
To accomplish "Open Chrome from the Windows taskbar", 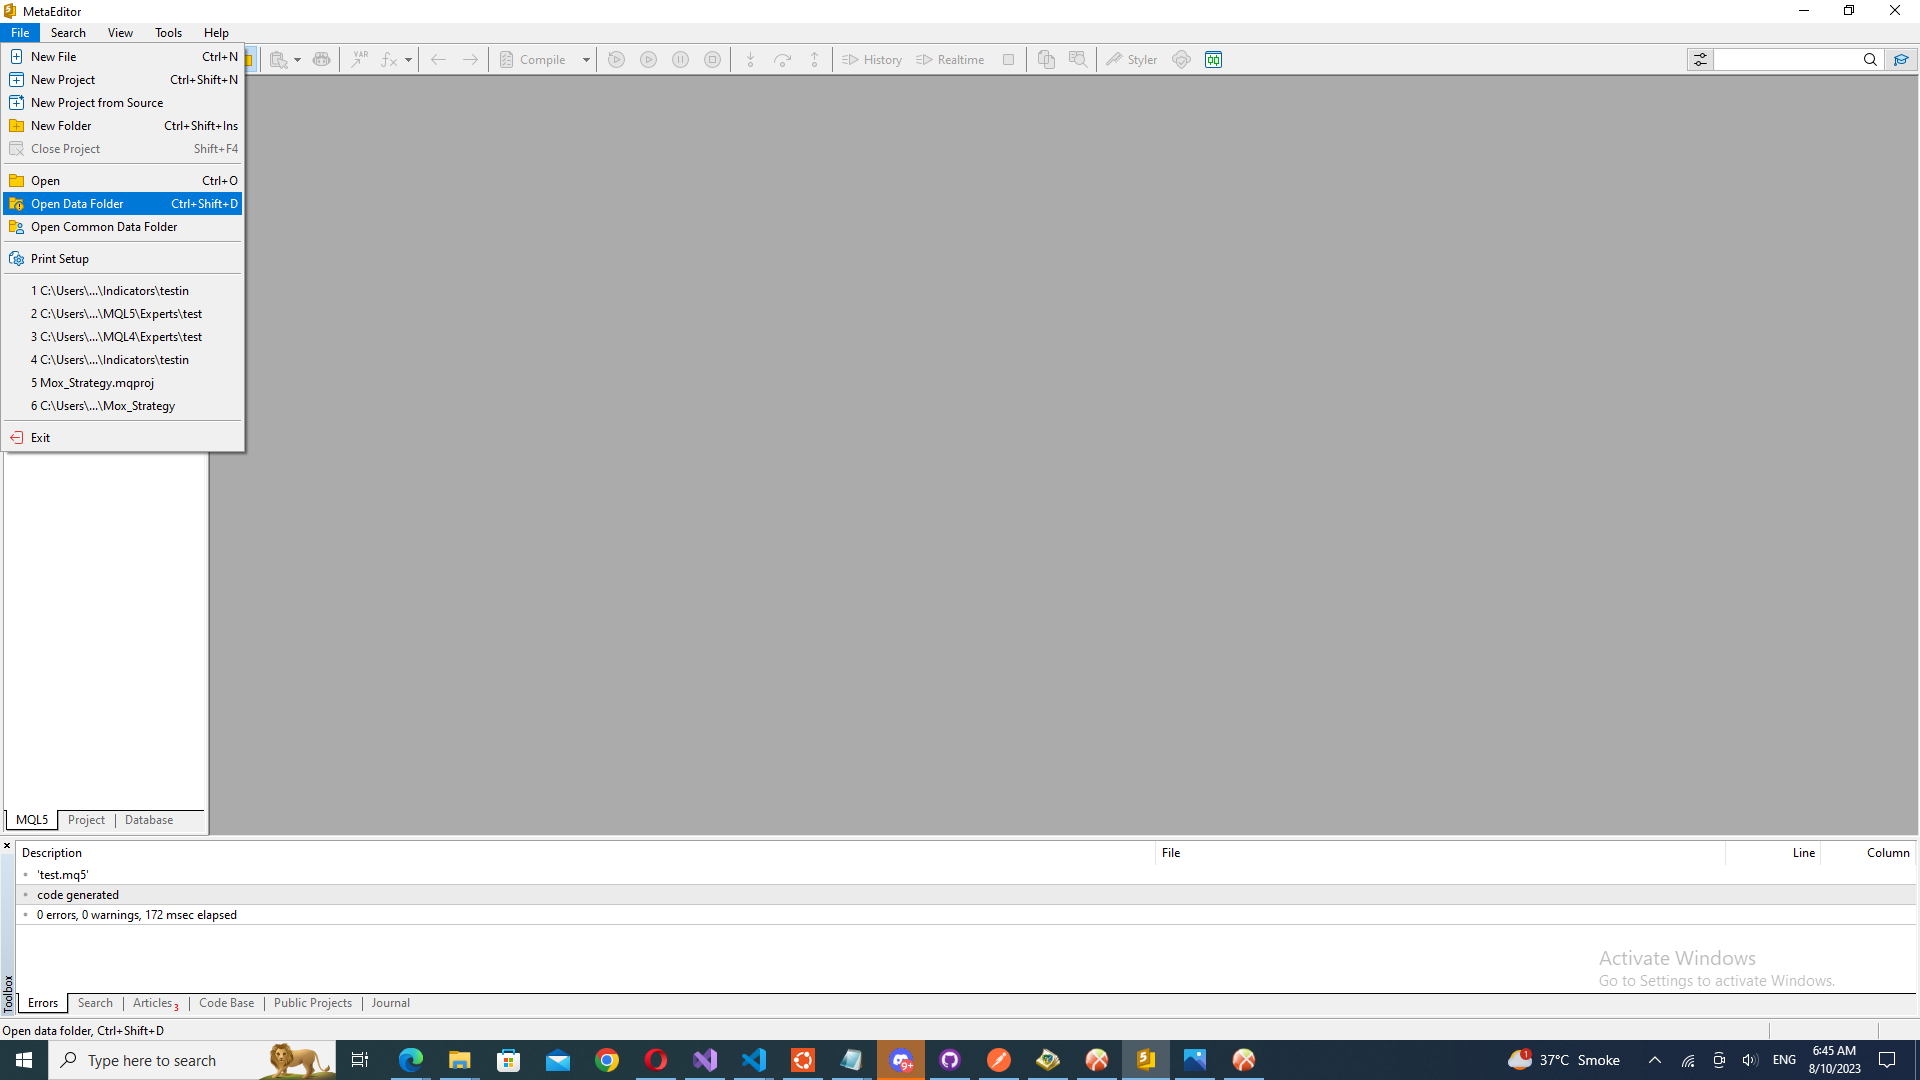I will [x=607, y=1060].
